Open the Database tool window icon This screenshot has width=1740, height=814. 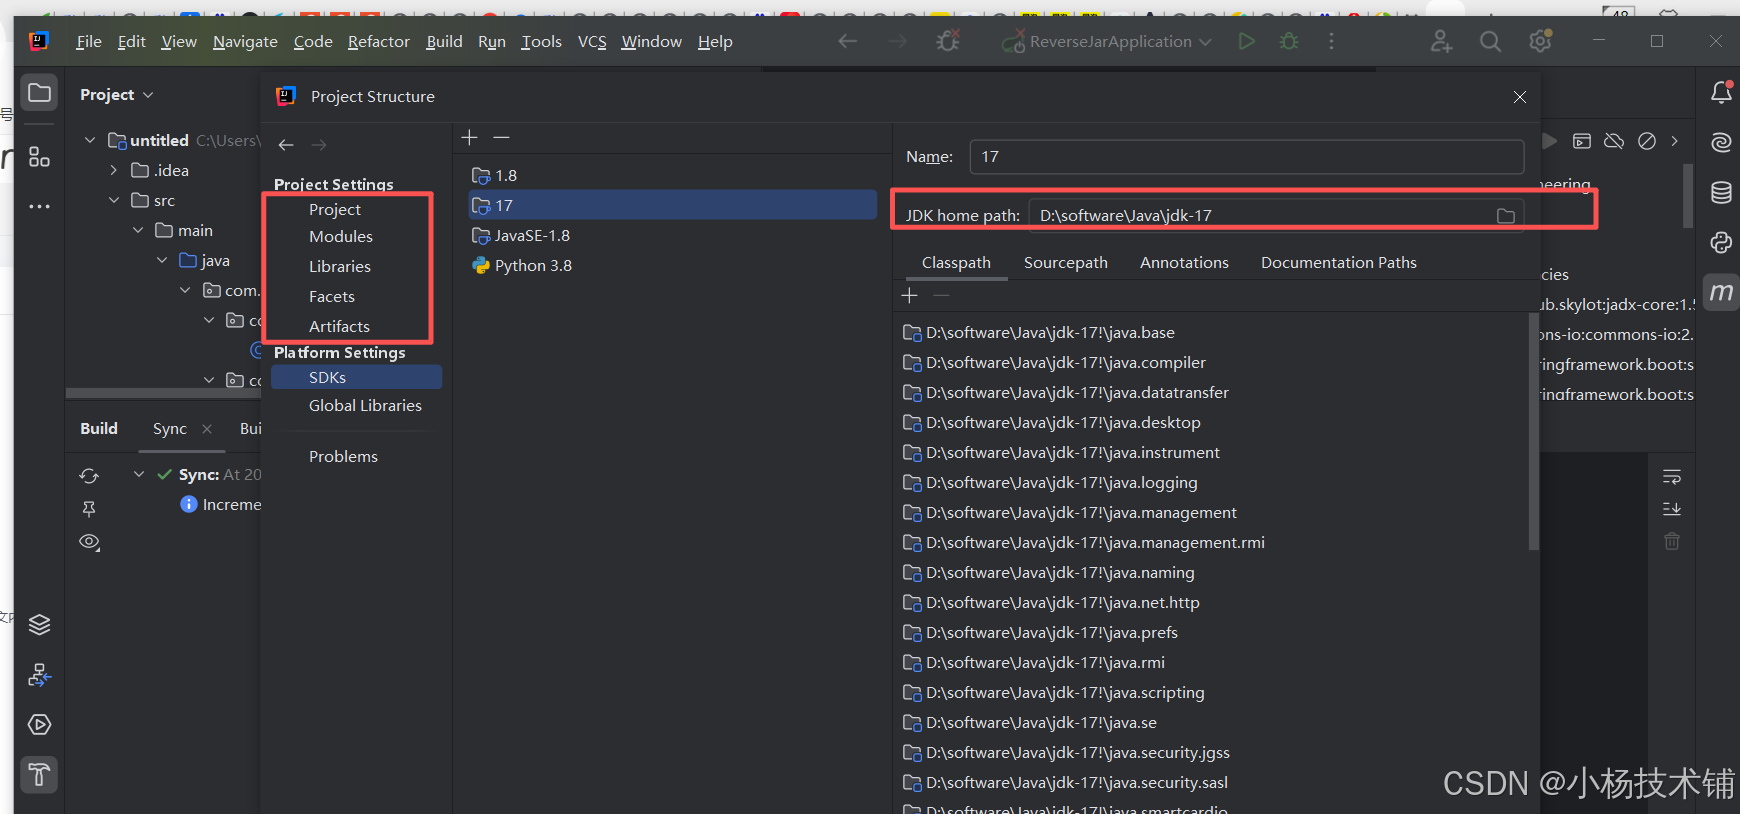1721,192
